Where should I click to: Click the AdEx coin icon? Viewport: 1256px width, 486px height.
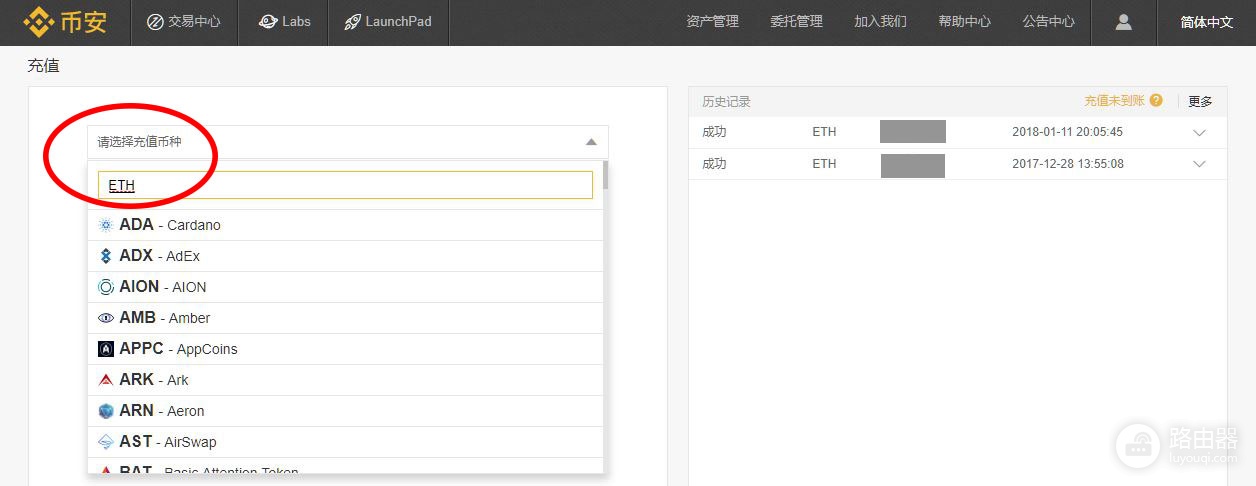pos(106,256)
